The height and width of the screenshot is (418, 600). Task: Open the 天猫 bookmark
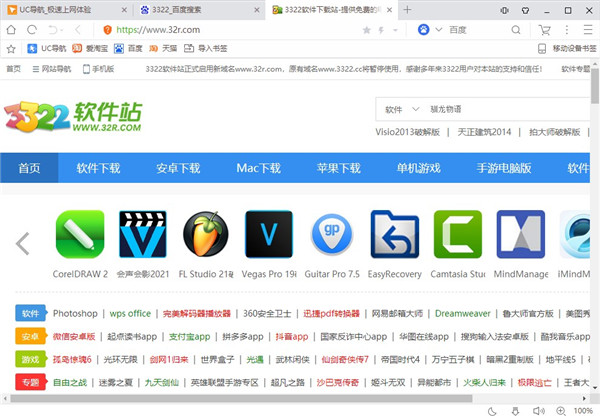tap(163, 48)
